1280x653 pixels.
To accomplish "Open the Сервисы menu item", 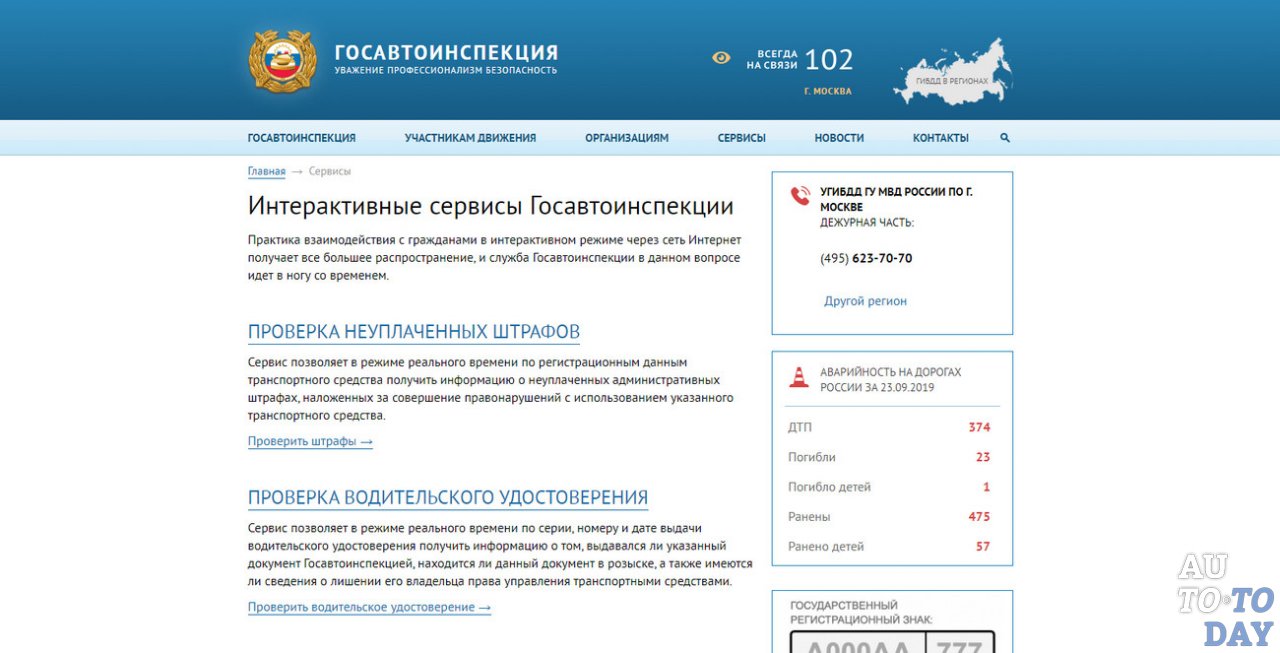I will tap(742, 138).
